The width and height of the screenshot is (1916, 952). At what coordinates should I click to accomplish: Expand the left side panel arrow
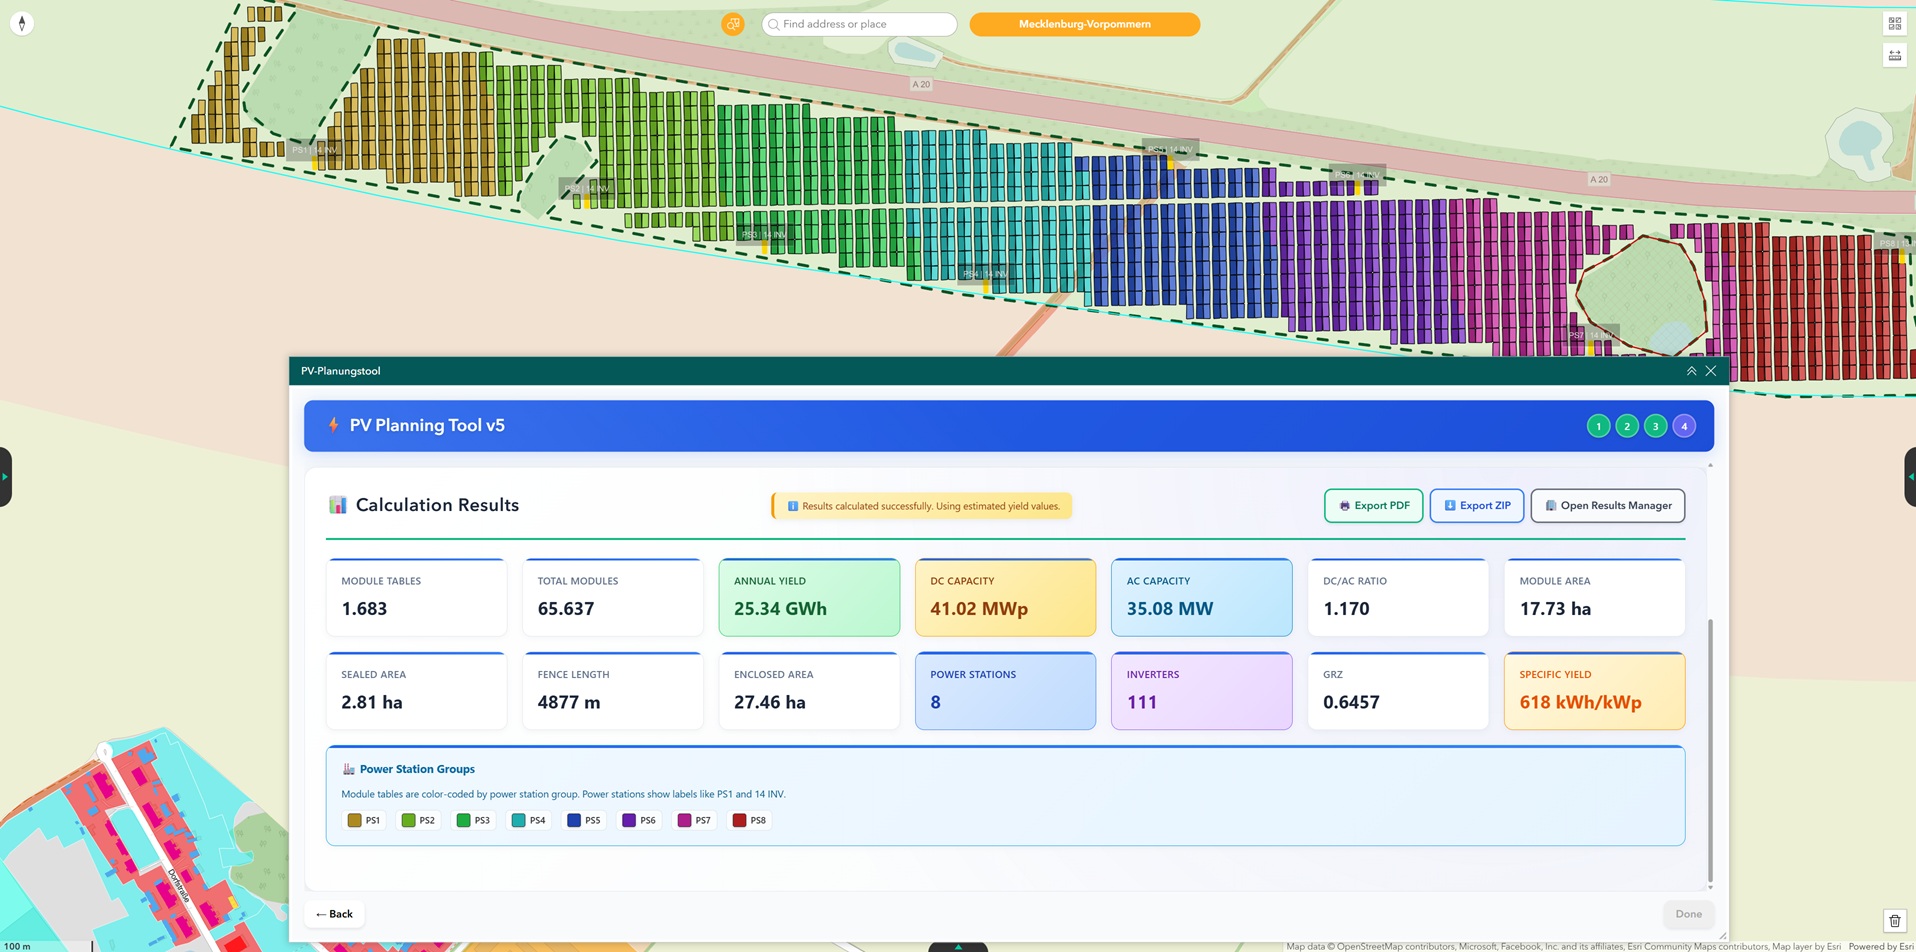(x=5, y=477)
